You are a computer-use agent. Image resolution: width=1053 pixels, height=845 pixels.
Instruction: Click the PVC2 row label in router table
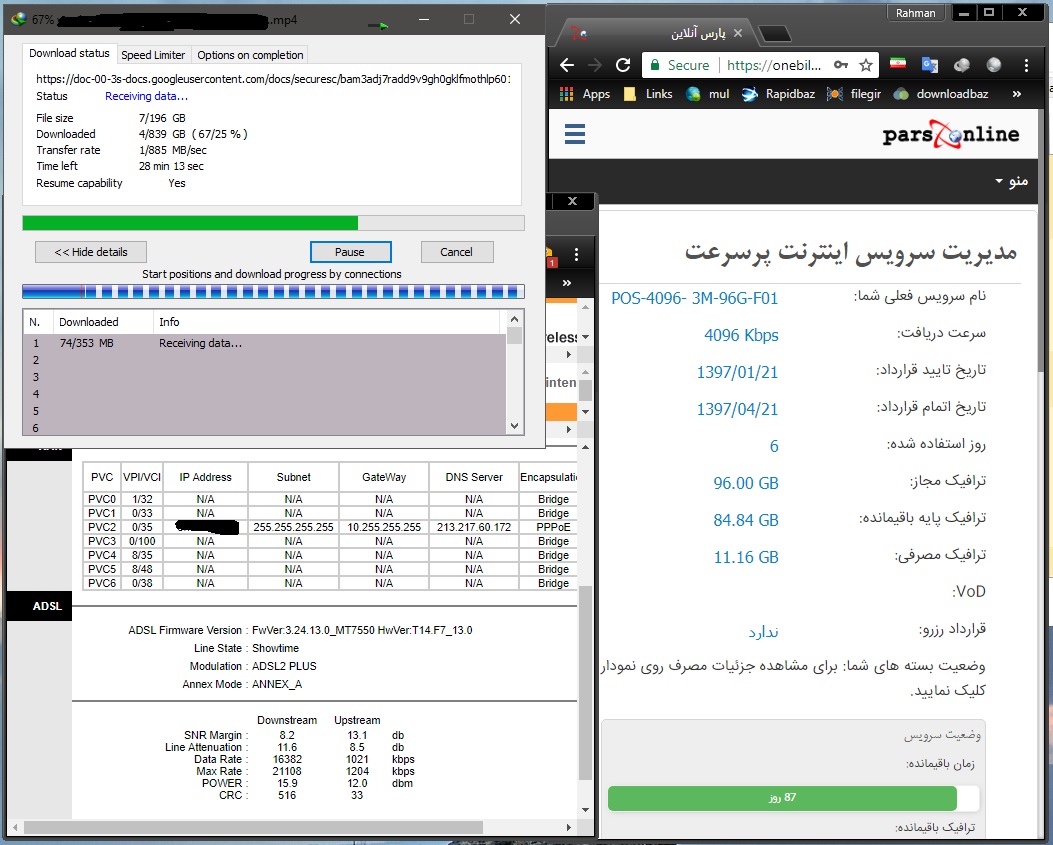tap(102, 527)
